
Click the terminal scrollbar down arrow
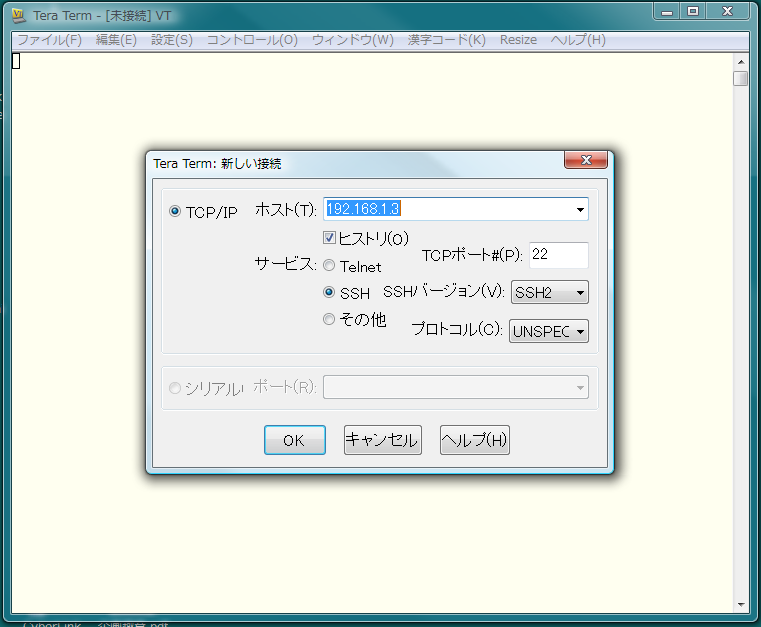tap(741, 605)
